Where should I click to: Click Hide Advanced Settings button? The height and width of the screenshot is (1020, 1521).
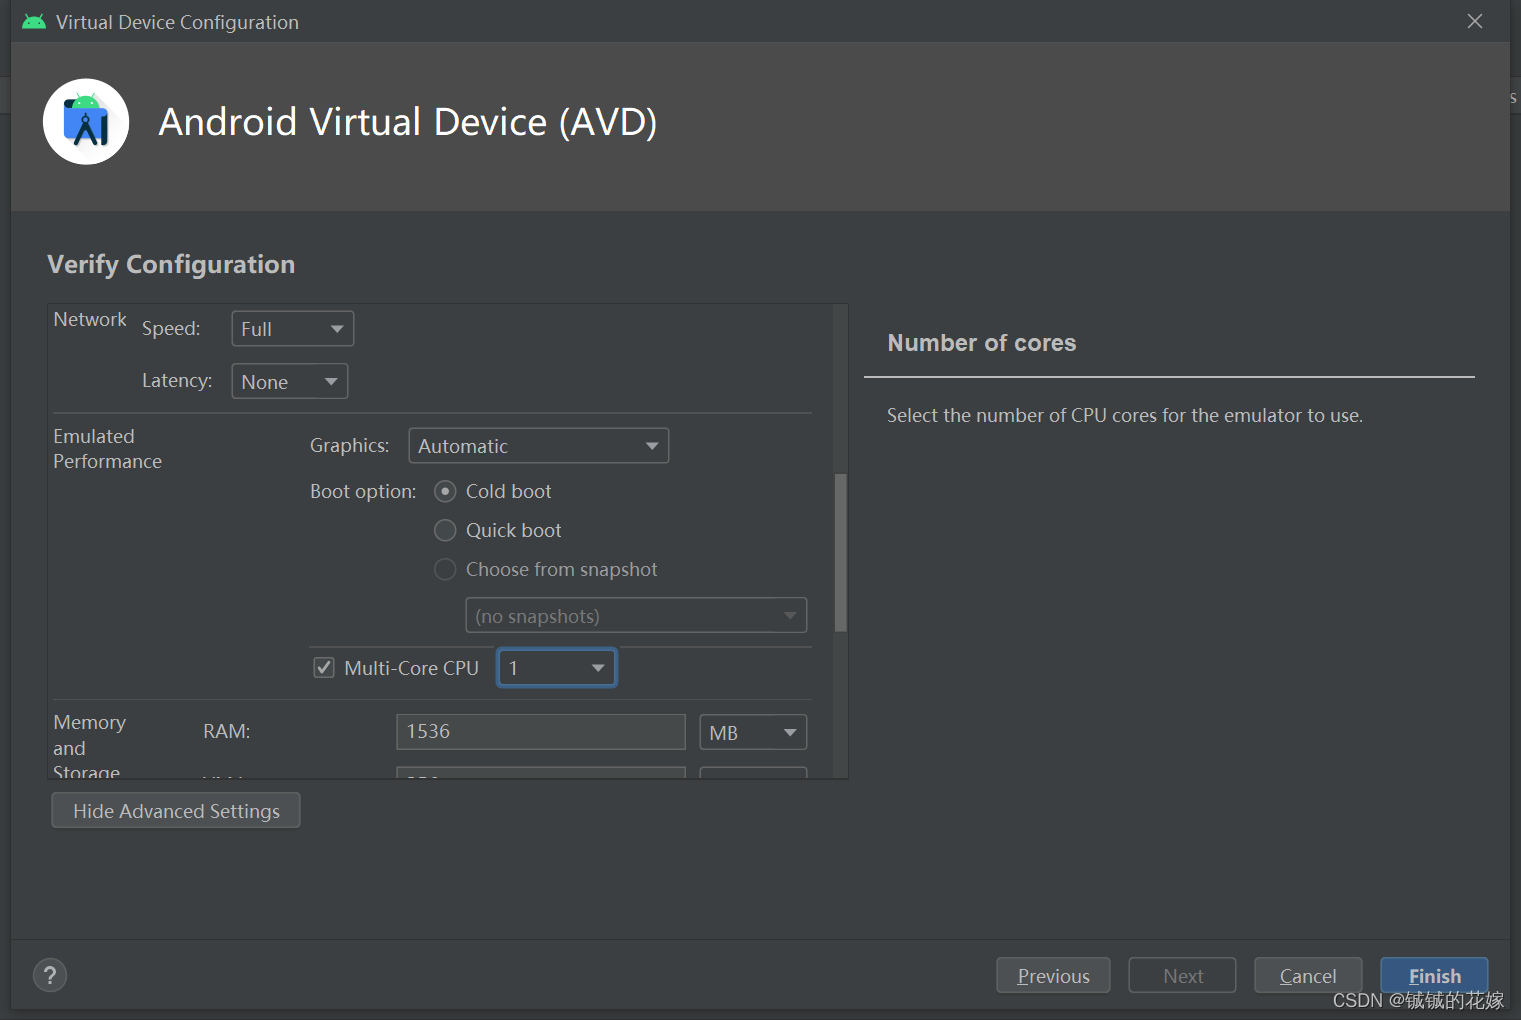[x=176, y=811]
